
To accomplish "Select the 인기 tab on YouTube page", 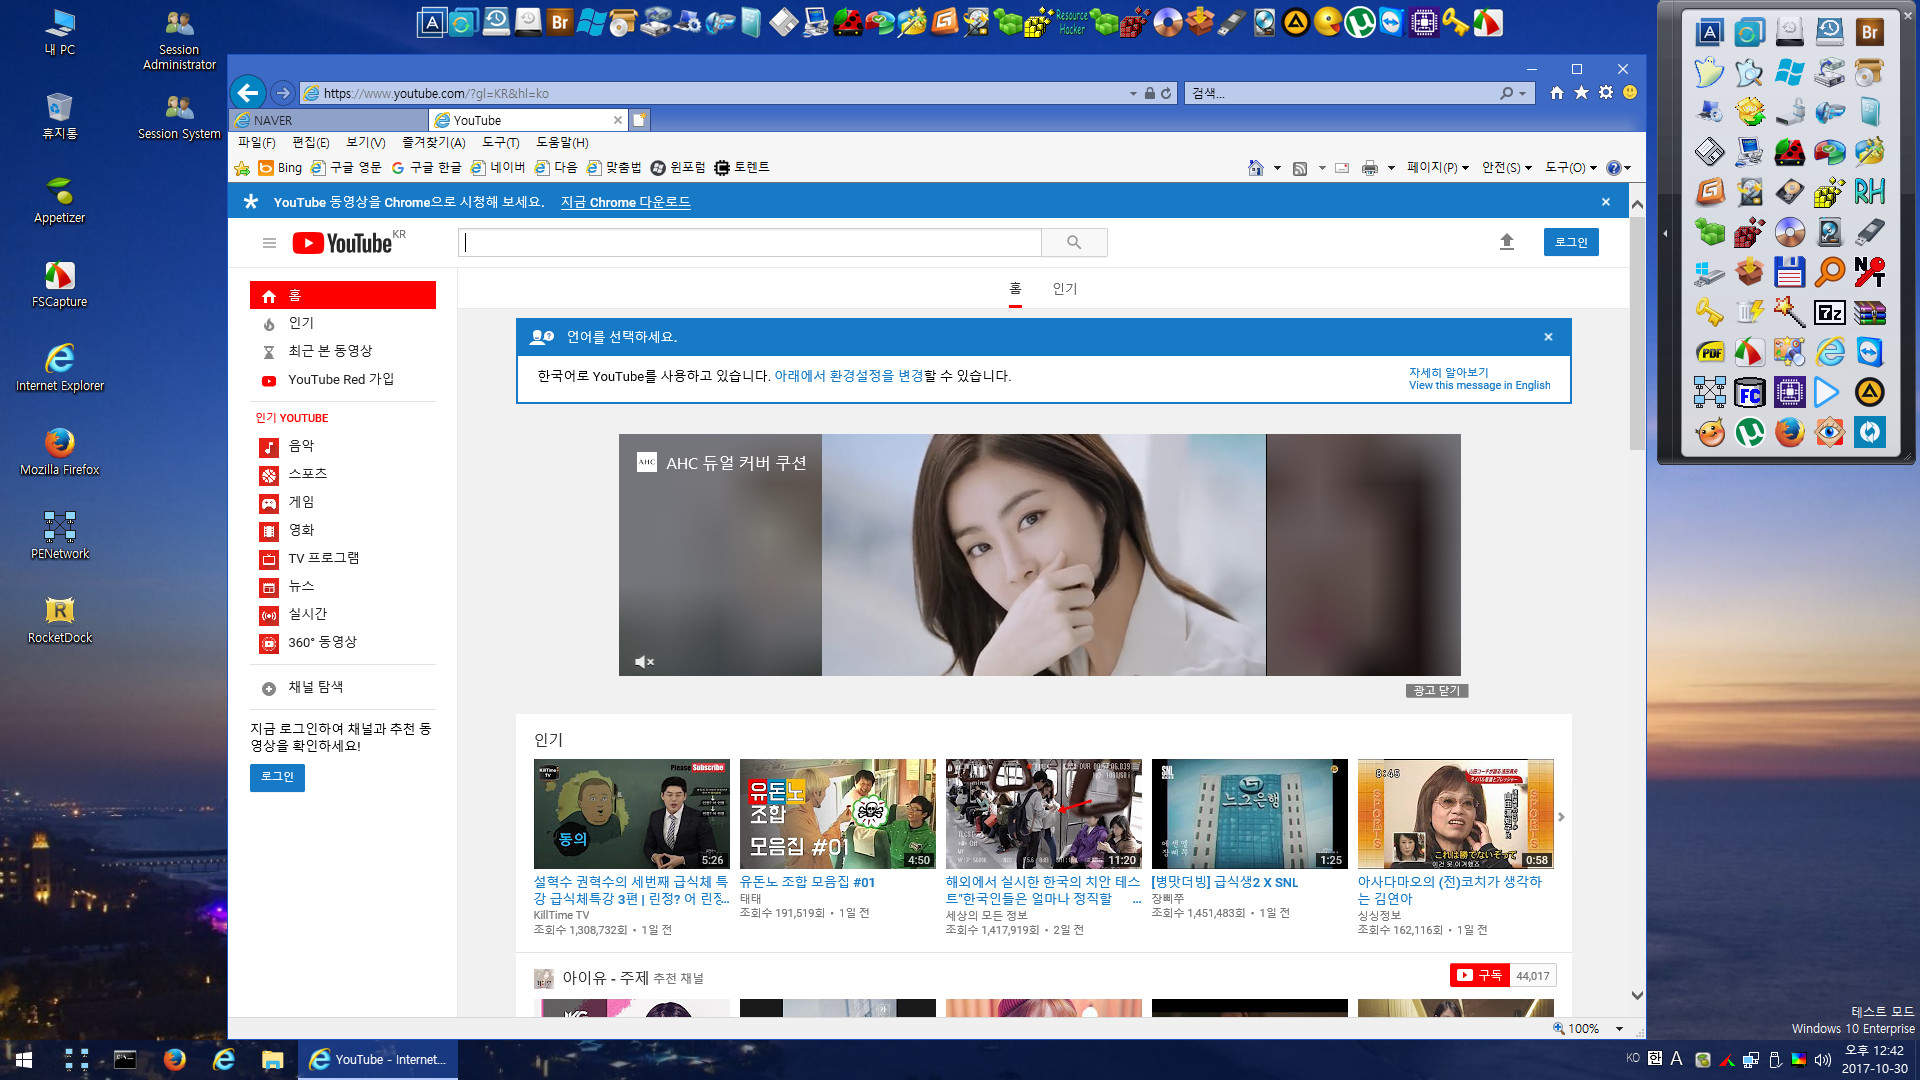I will click(1065, 289).
